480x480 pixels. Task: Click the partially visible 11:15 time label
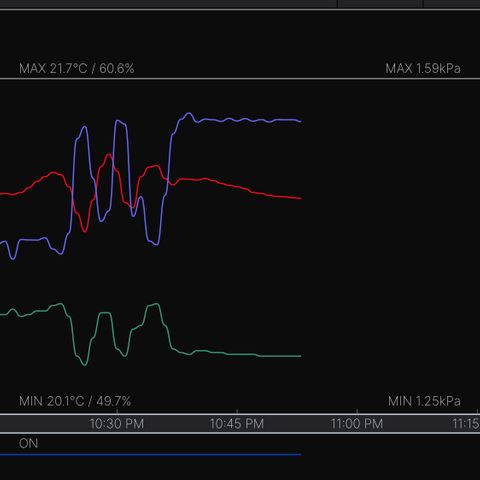[466, 424]
